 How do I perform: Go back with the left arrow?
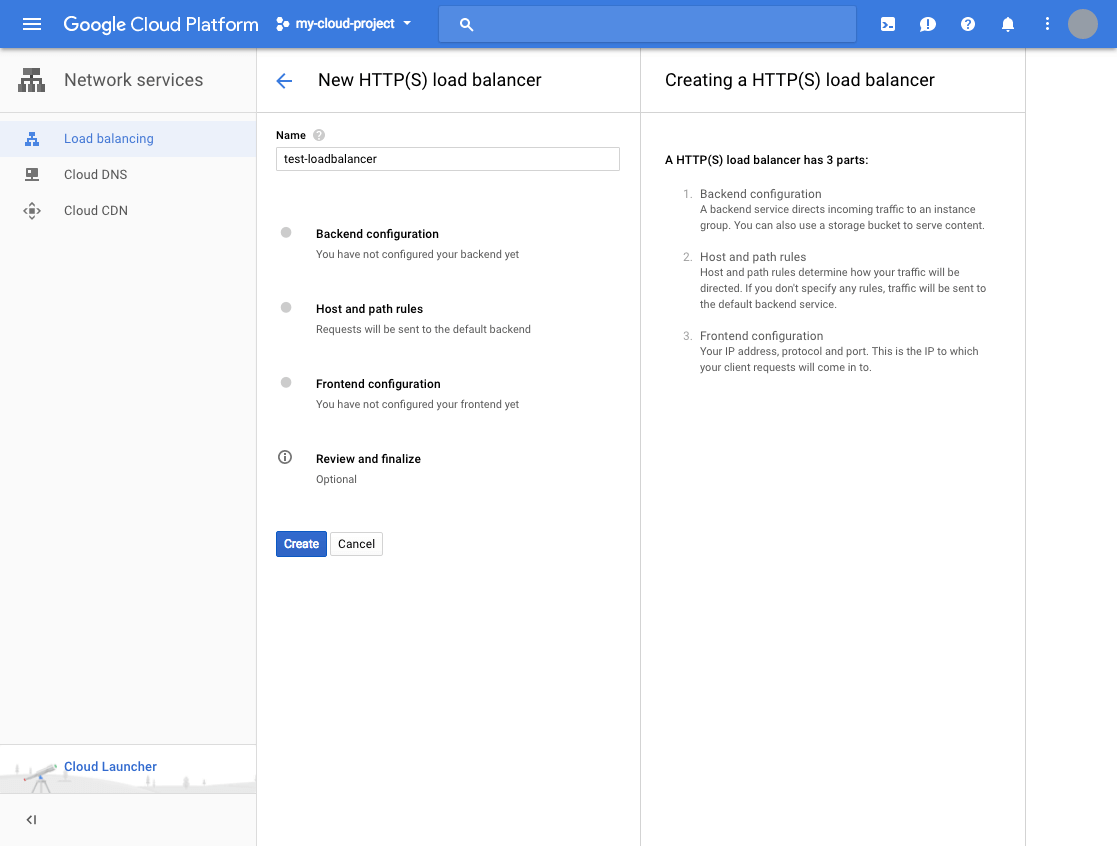tap(284, 80)
